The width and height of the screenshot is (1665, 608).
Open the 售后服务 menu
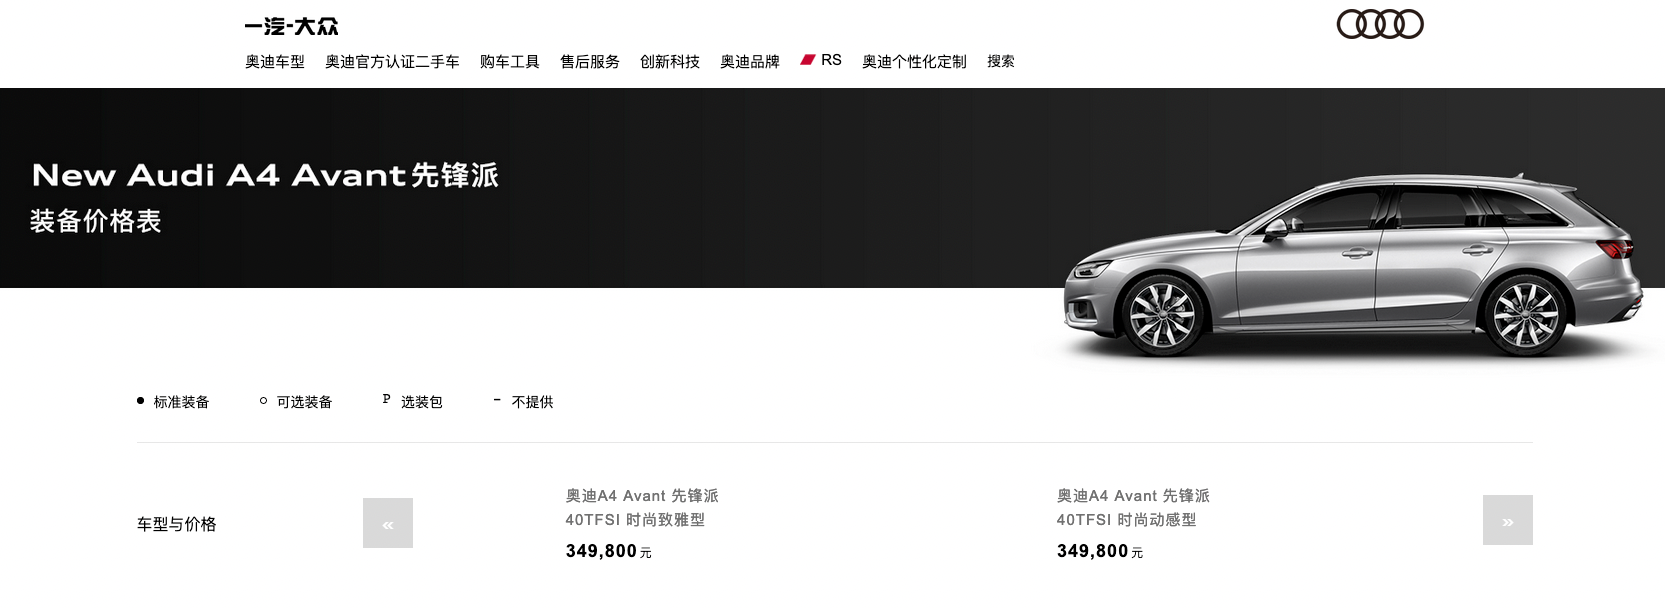[x=590, y=61]
